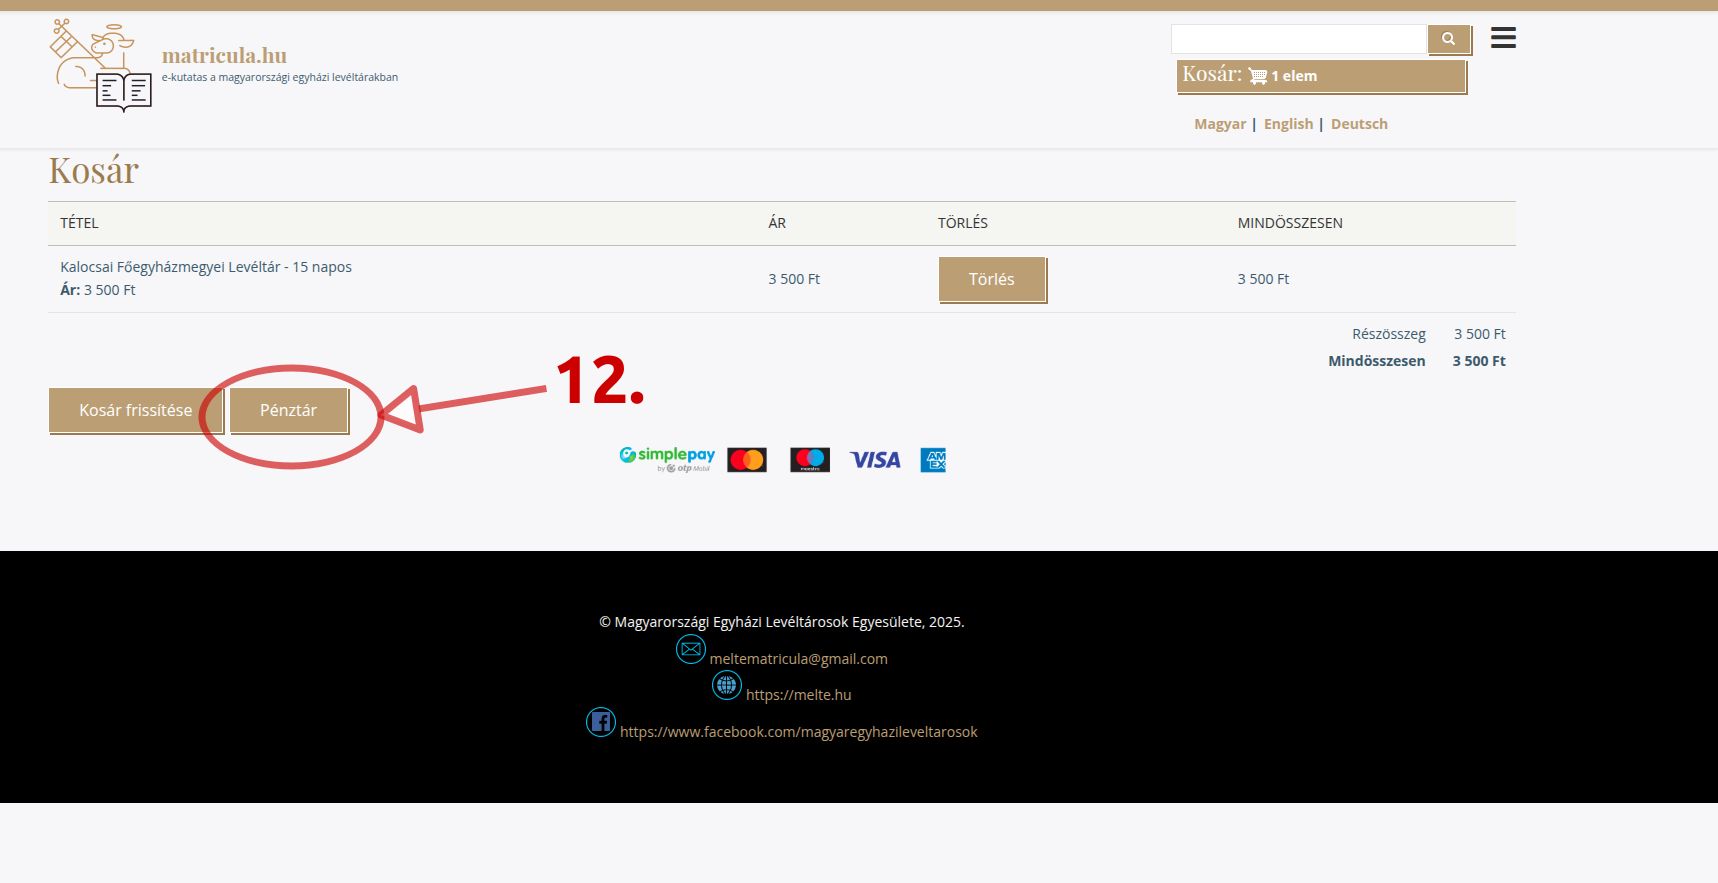Open the hamburger menu

1502,38
